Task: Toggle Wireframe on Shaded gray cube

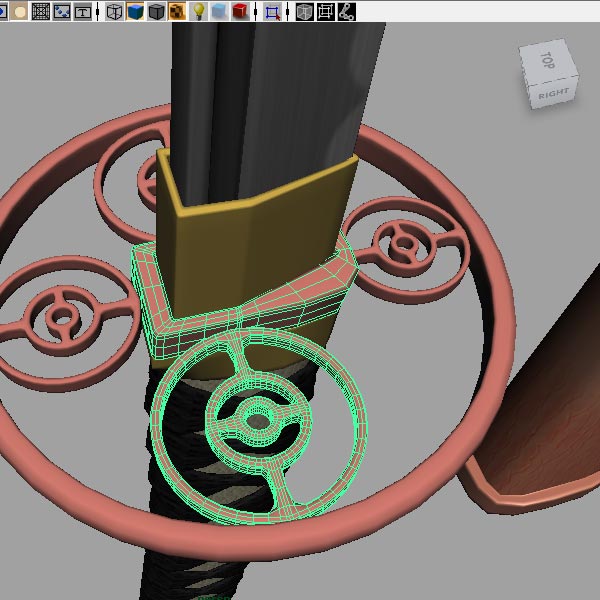Action: click(x=156, y=11)
